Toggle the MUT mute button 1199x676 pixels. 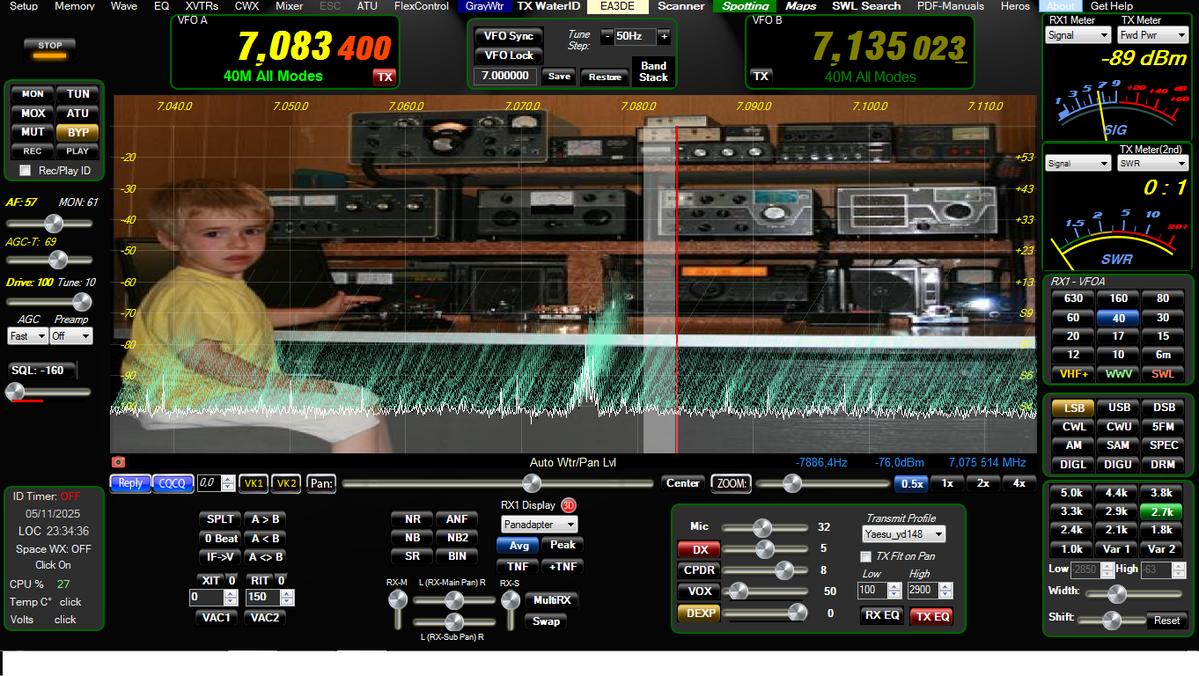click(x=32, y=132)
